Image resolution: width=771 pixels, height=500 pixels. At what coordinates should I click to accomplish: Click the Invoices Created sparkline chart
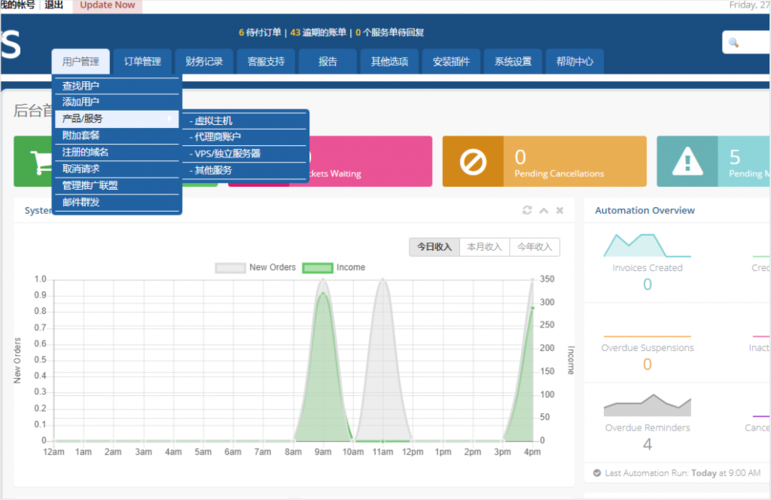[x=647, y=246]
